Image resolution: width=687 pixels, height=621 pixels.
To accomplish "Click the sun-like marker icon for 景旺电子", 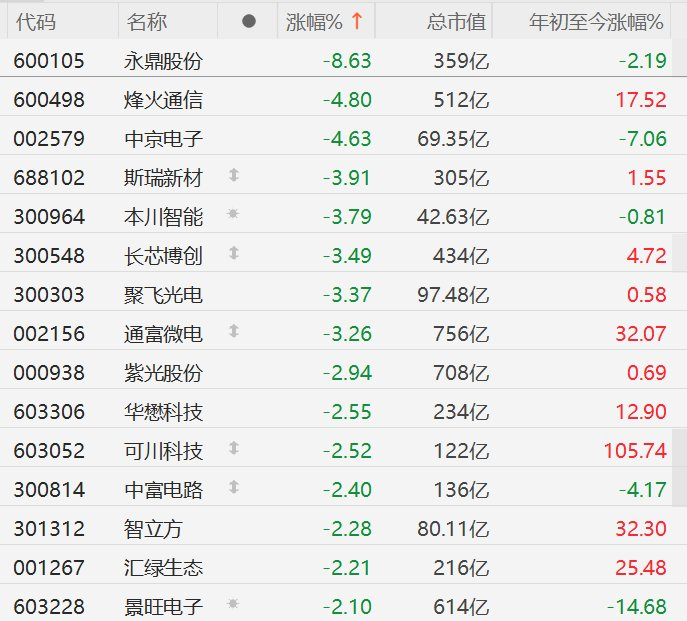I will coord(233,603).
